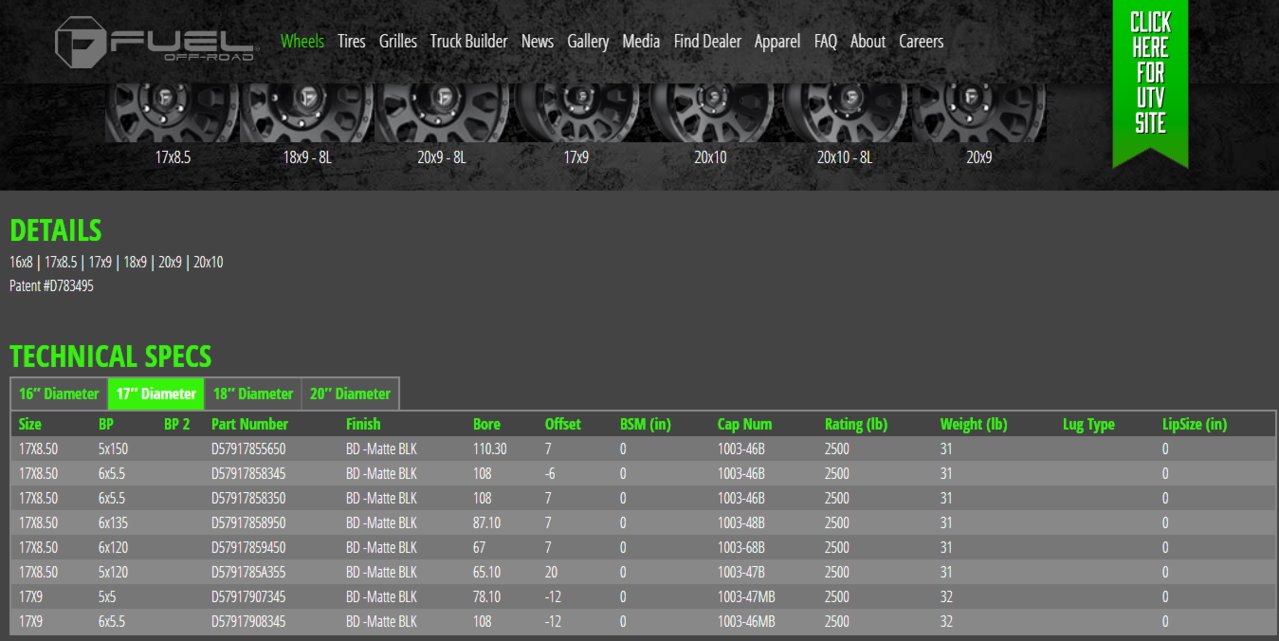Click cap number 1003-68B
This screenshot has width=1279, height=641.
click(741, 547)
